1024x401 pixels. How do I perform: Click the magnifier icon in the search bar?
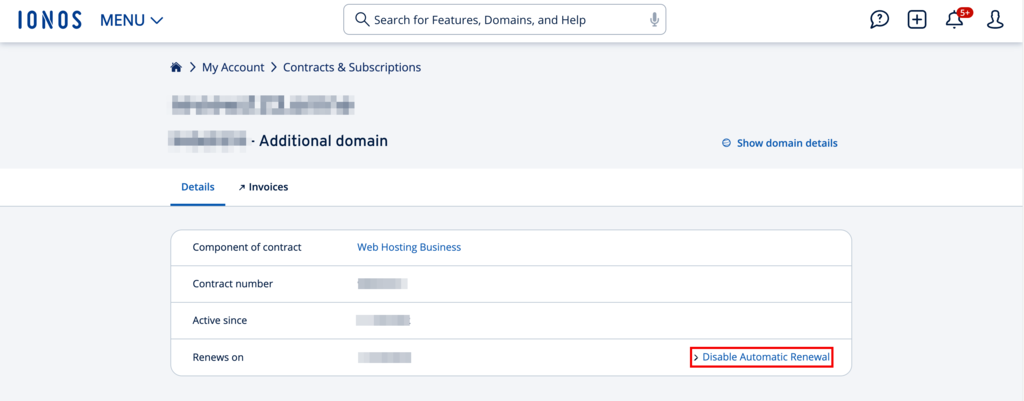click(x=362, y=20)
